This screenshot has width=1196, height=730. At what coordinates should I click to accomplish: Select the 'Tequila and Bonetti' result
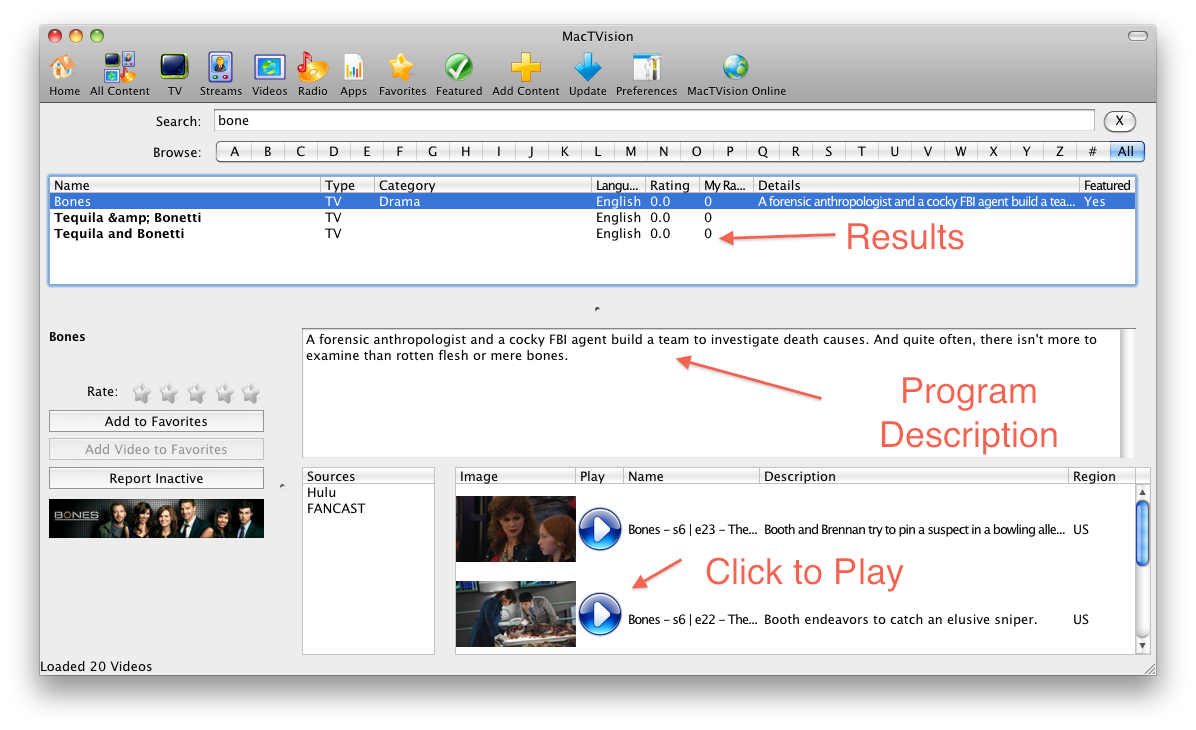593,233
